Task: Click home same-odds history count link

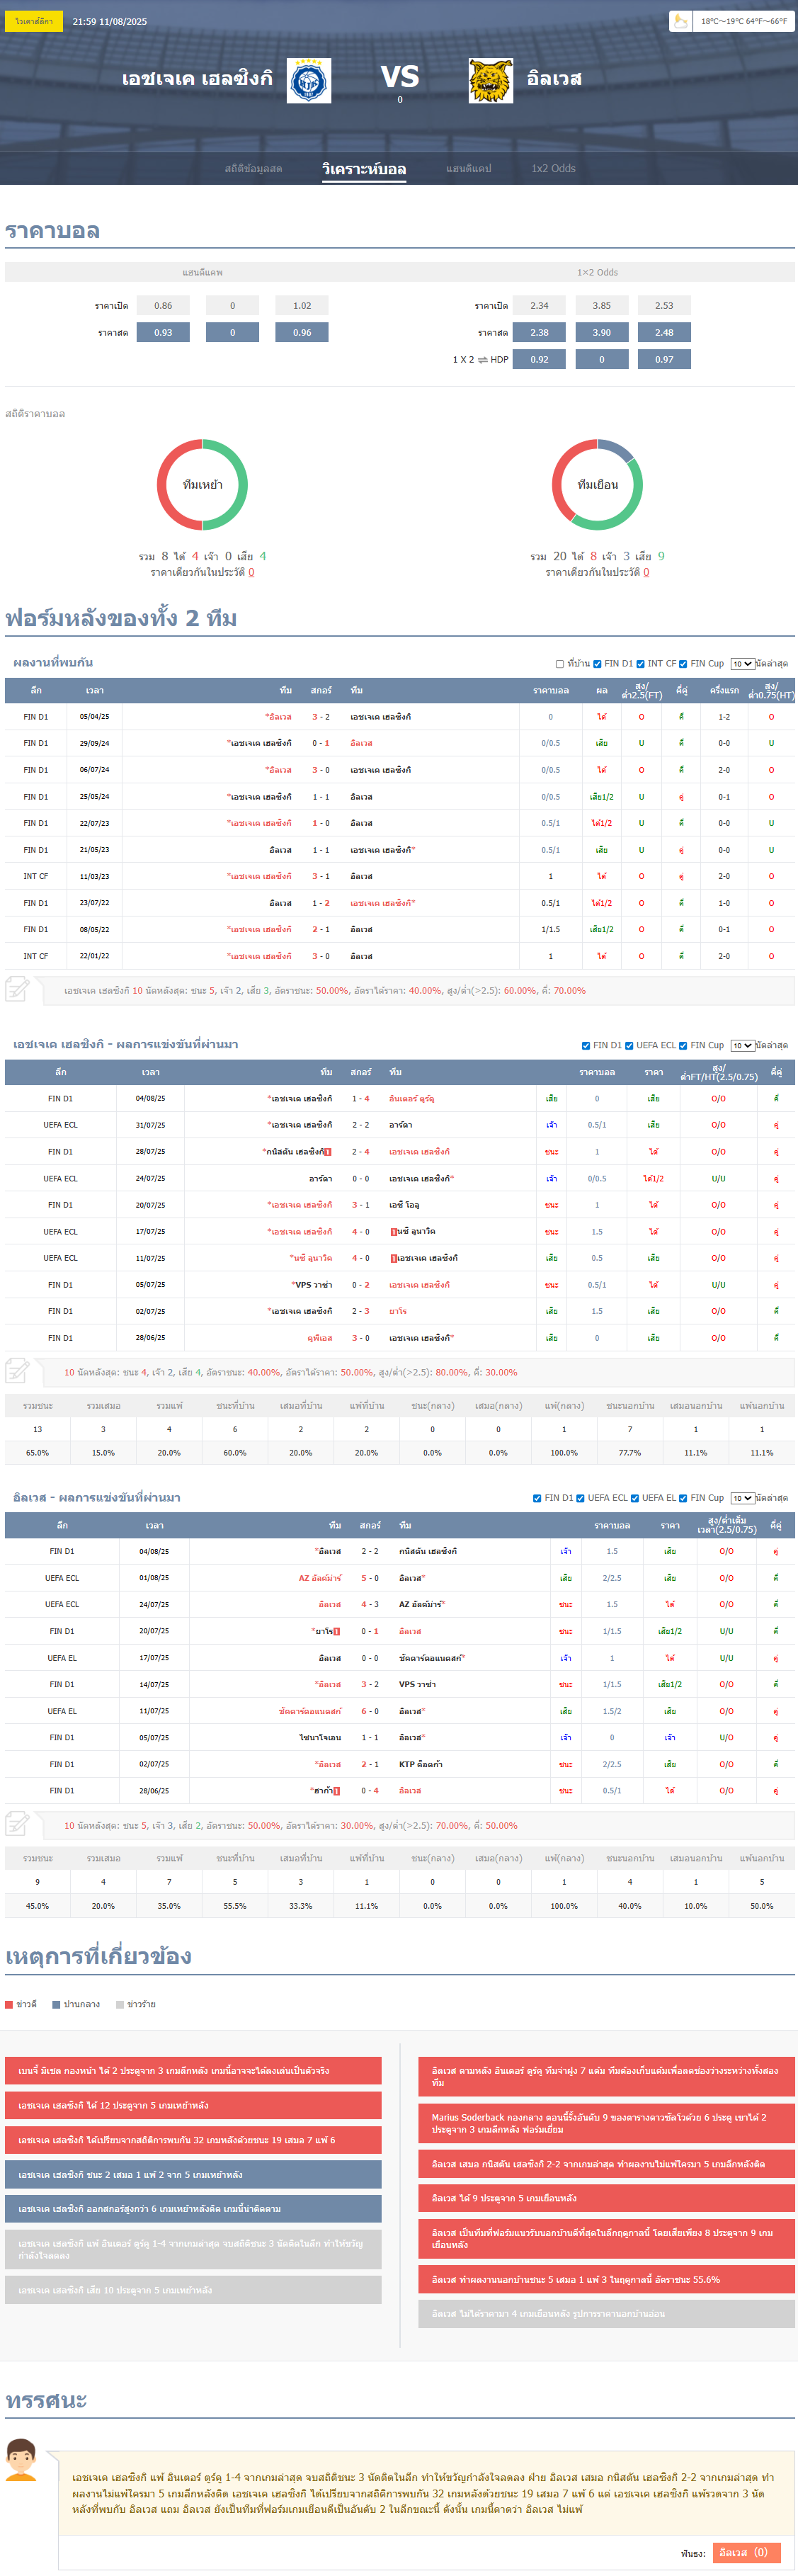Action: tap(251, 573)
